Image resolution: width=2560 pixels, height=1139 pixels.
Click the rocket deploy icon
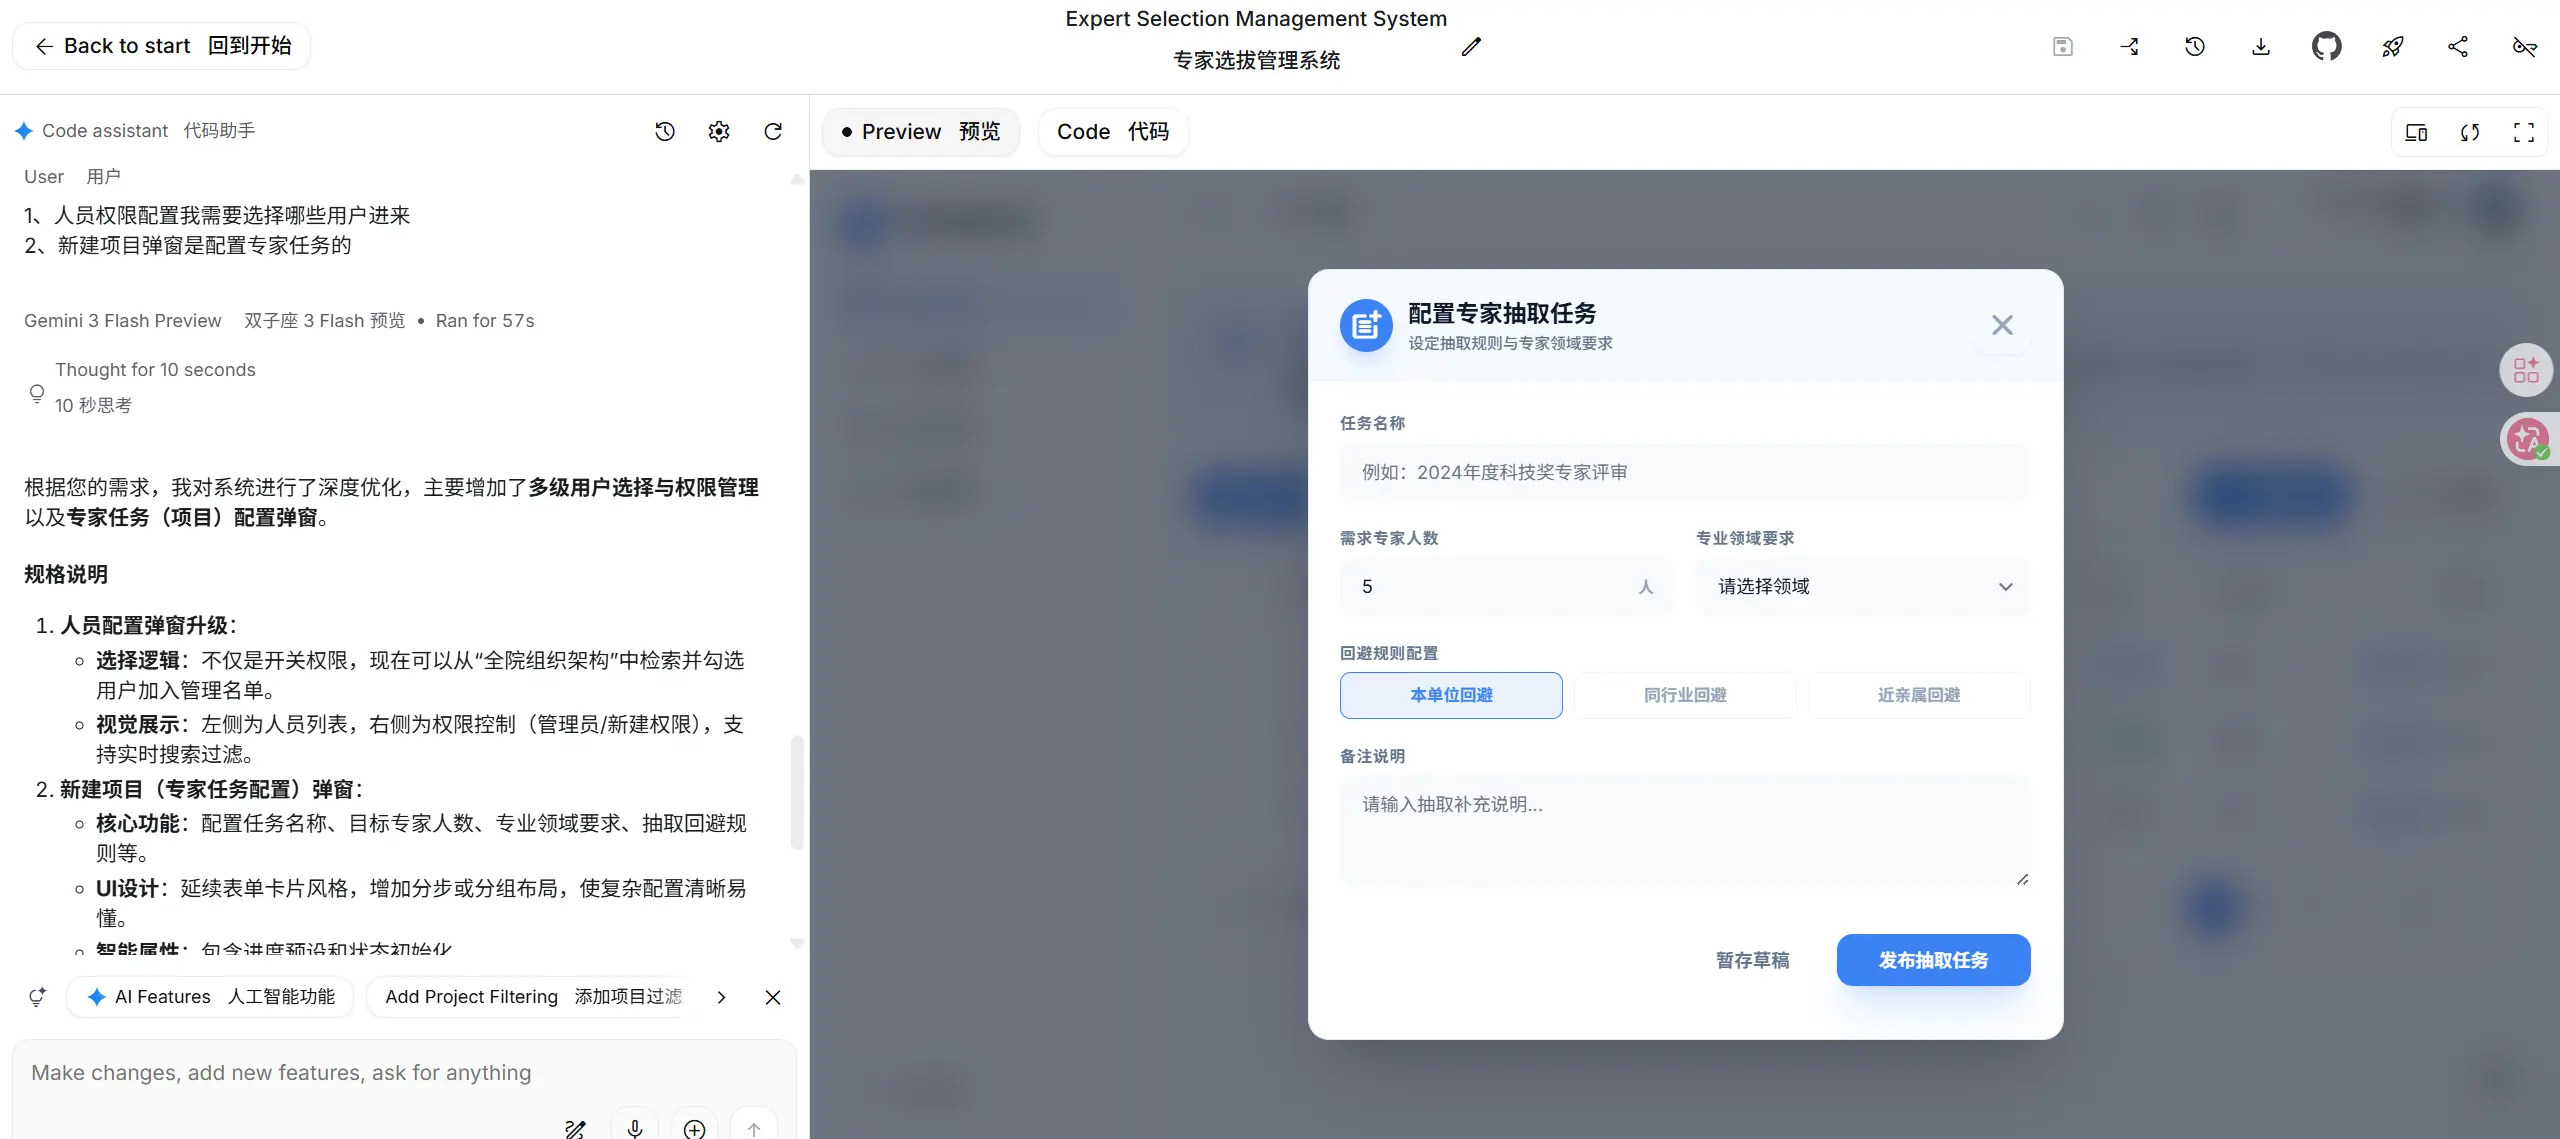coord(2392,46)
